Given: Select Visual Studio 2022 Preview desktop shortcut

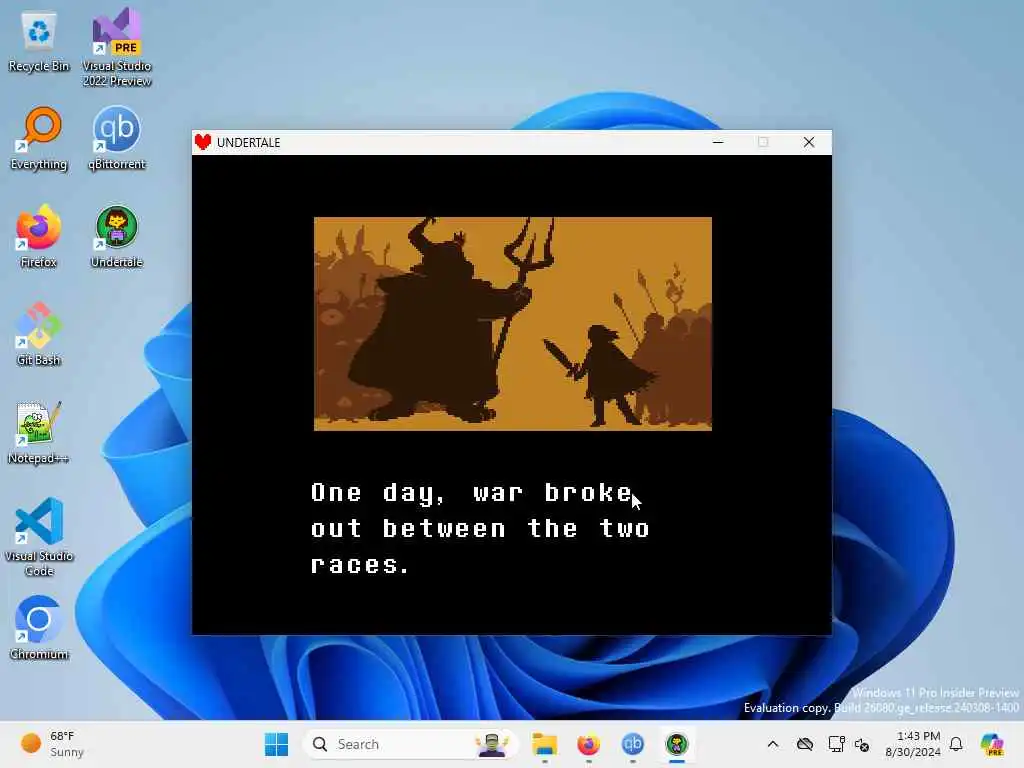Looking at the screenshot, I should (117, 47).
